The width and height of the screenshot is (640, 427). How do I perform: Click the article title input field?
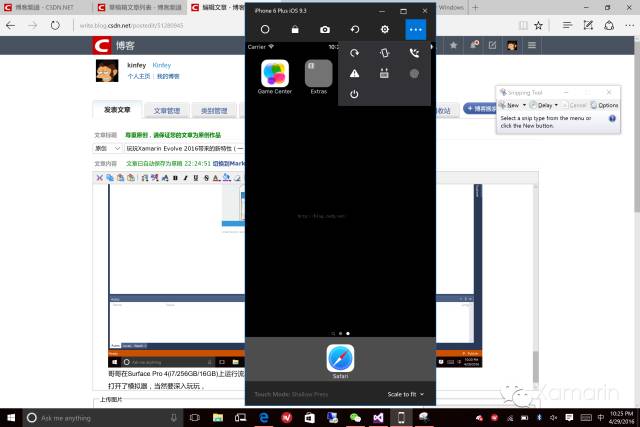[x=184, y=149]
